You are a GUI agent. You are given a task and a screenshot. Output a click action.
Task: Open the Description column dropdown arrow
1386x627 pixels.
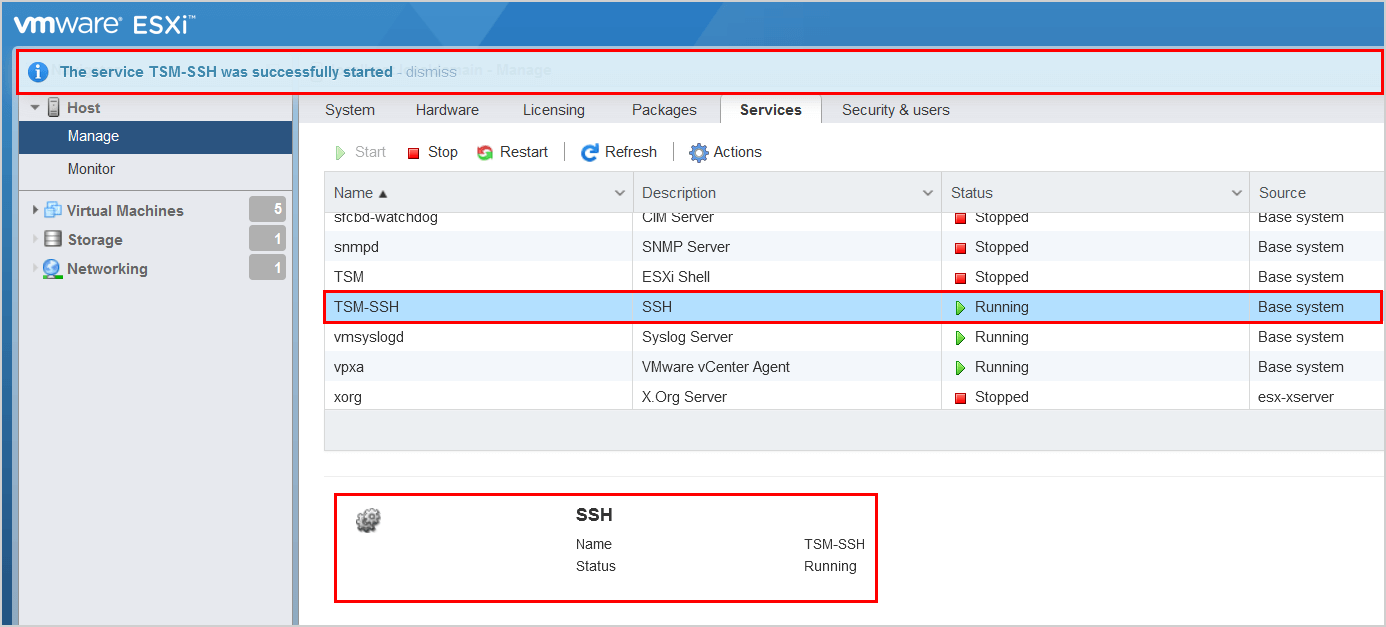[927, 193]
